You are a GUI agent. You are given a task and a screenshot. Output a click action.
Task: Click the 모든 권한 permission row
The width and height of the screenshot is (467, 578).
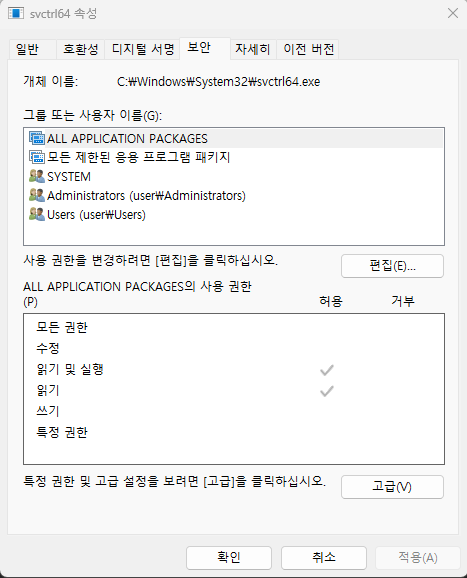click(234, 327)
